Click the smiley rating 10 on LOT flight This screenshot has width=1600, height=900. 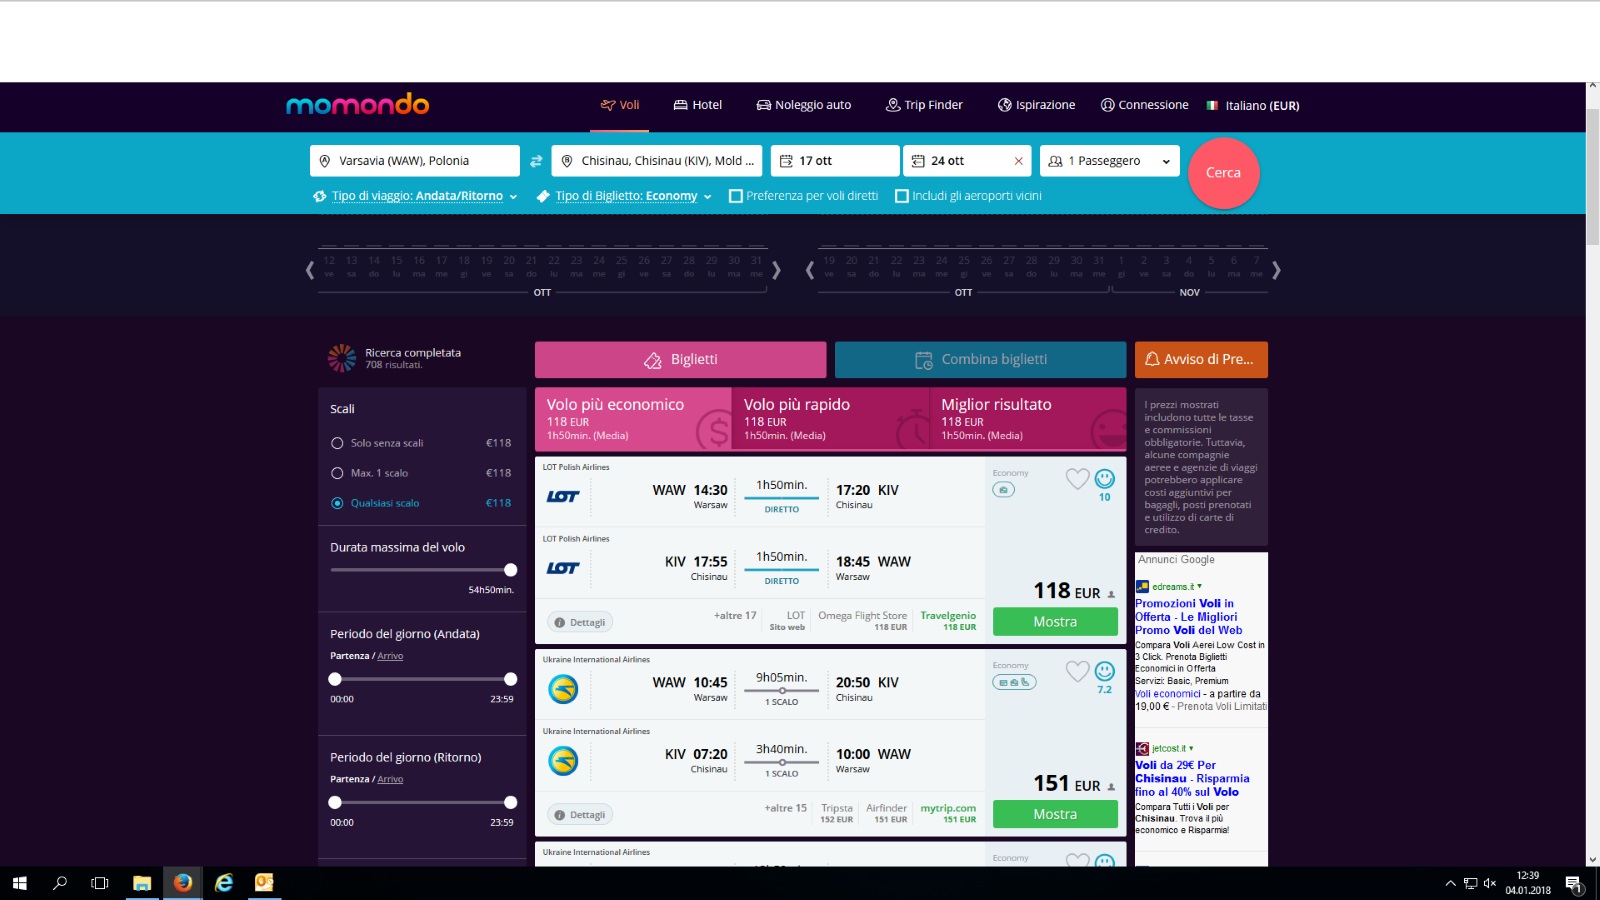(x=1104, y=479)
